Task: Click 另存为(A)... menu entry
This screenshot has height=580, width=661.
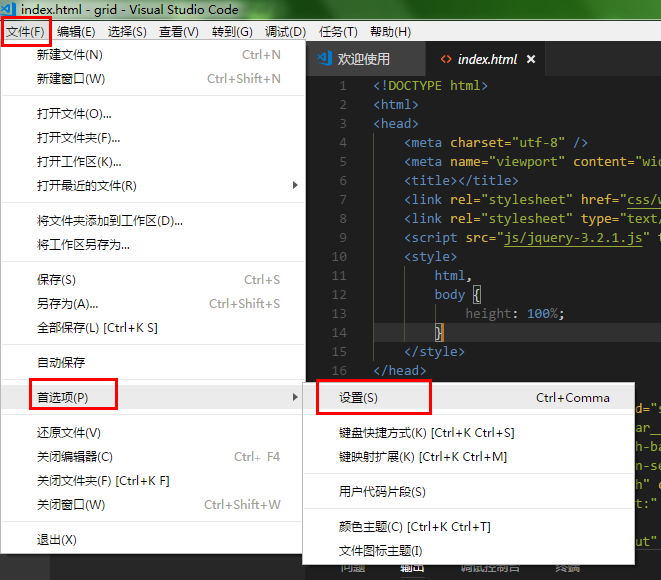Action: [x=153, y=304]
